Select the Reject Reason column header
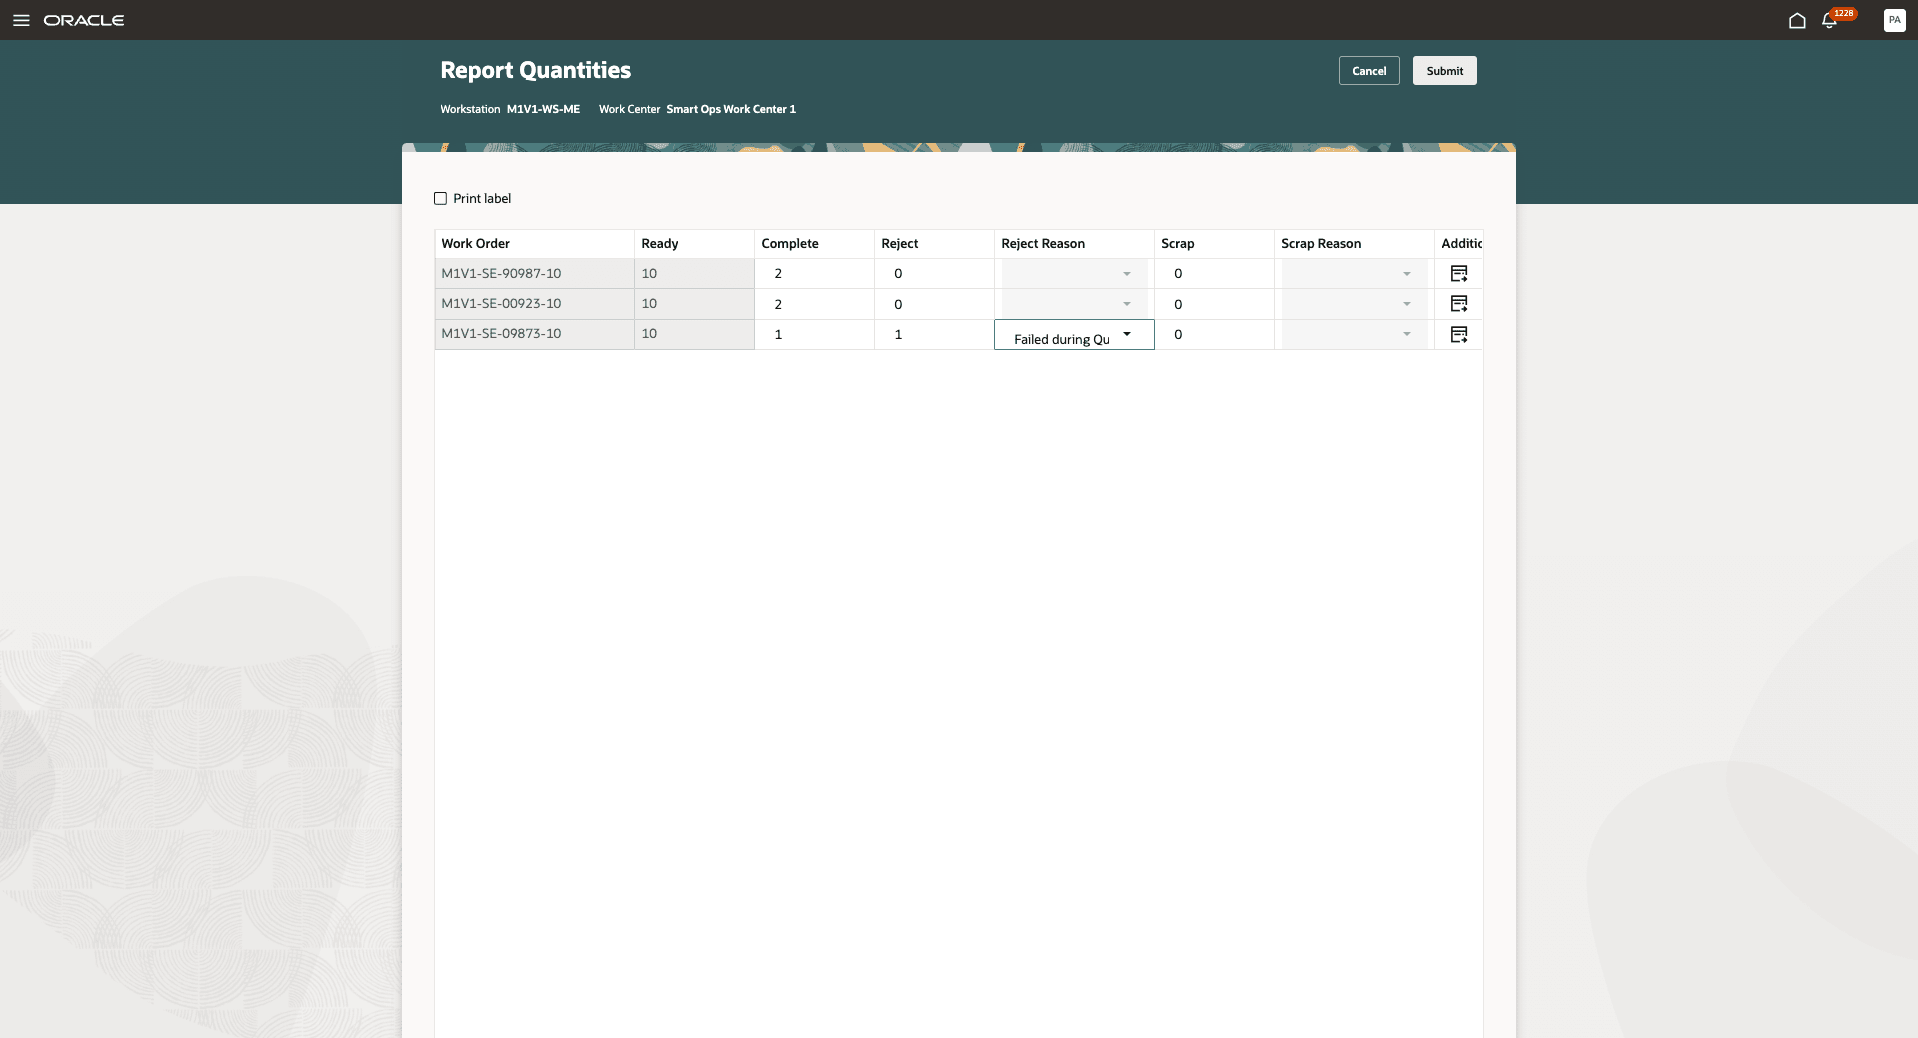 coord(1074,243)
